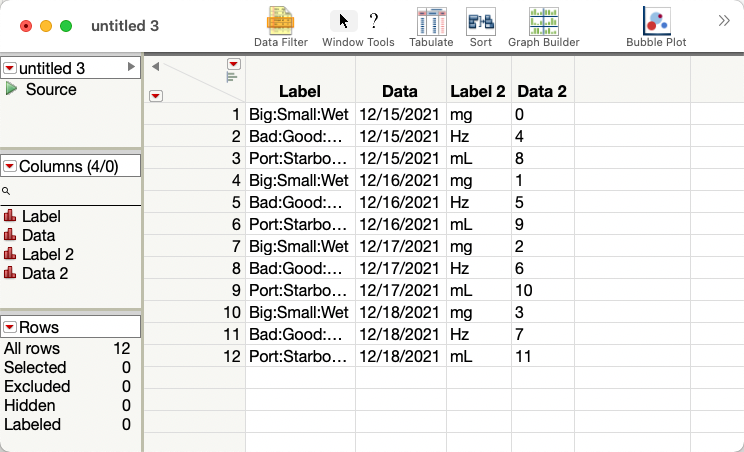Open the Data Filter tool
The width and height of the screenshot is (744, 452).
[x=279, y=21]
